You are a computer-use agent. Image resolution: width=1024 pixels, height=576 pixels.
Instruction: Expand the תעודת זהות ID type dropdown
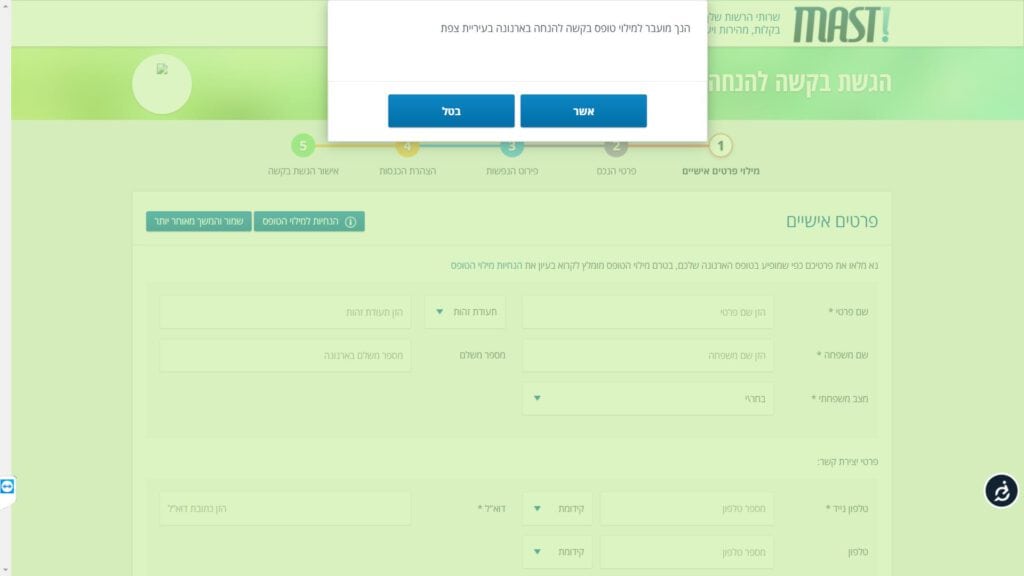(465, 312)
